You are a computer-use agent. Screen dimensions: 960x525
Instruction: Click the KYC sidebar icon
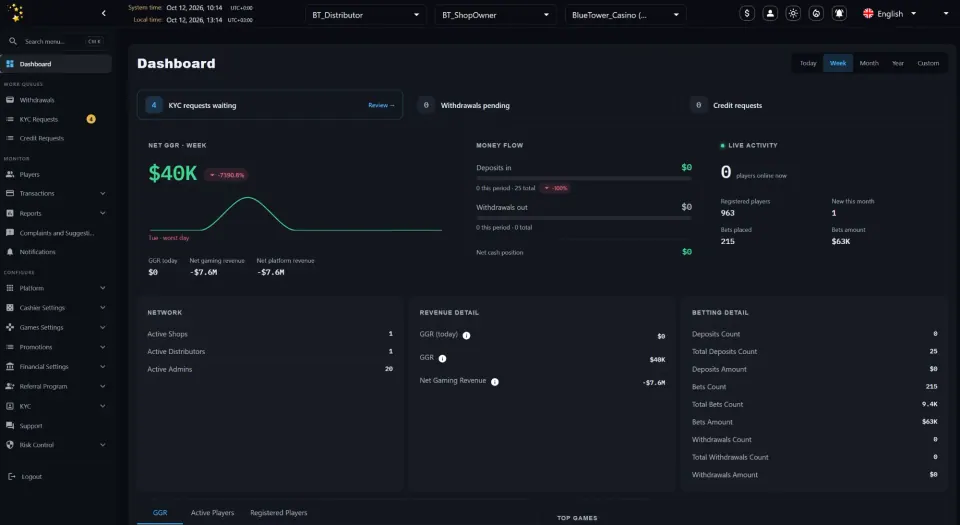tap(10, 406)
